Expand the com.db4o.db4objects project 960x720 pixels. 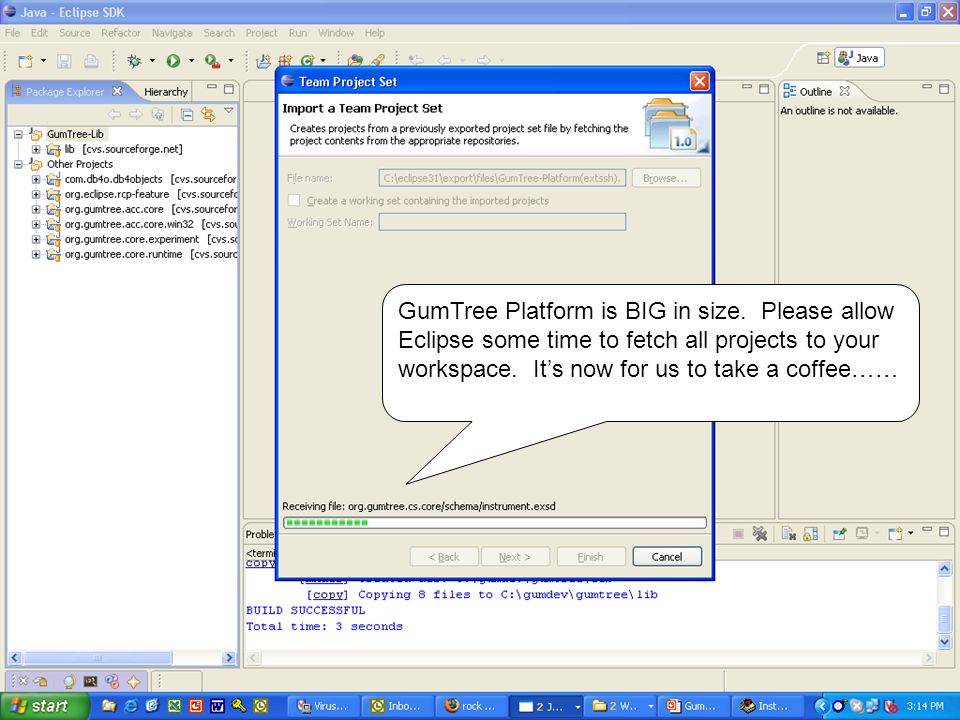(x=36, y=179)
